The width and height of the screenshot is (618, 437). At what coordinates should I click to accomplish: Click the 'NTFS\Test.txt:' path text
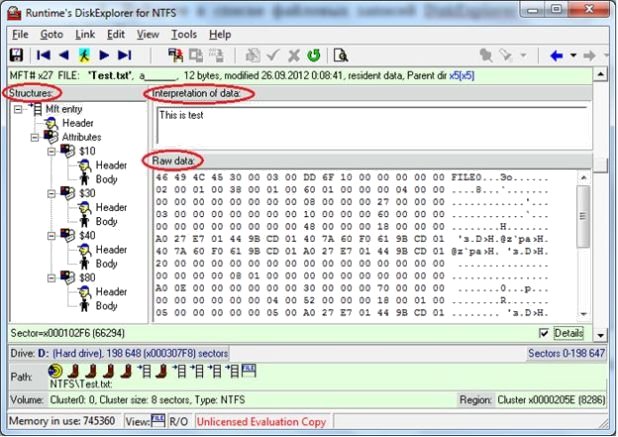81,384
